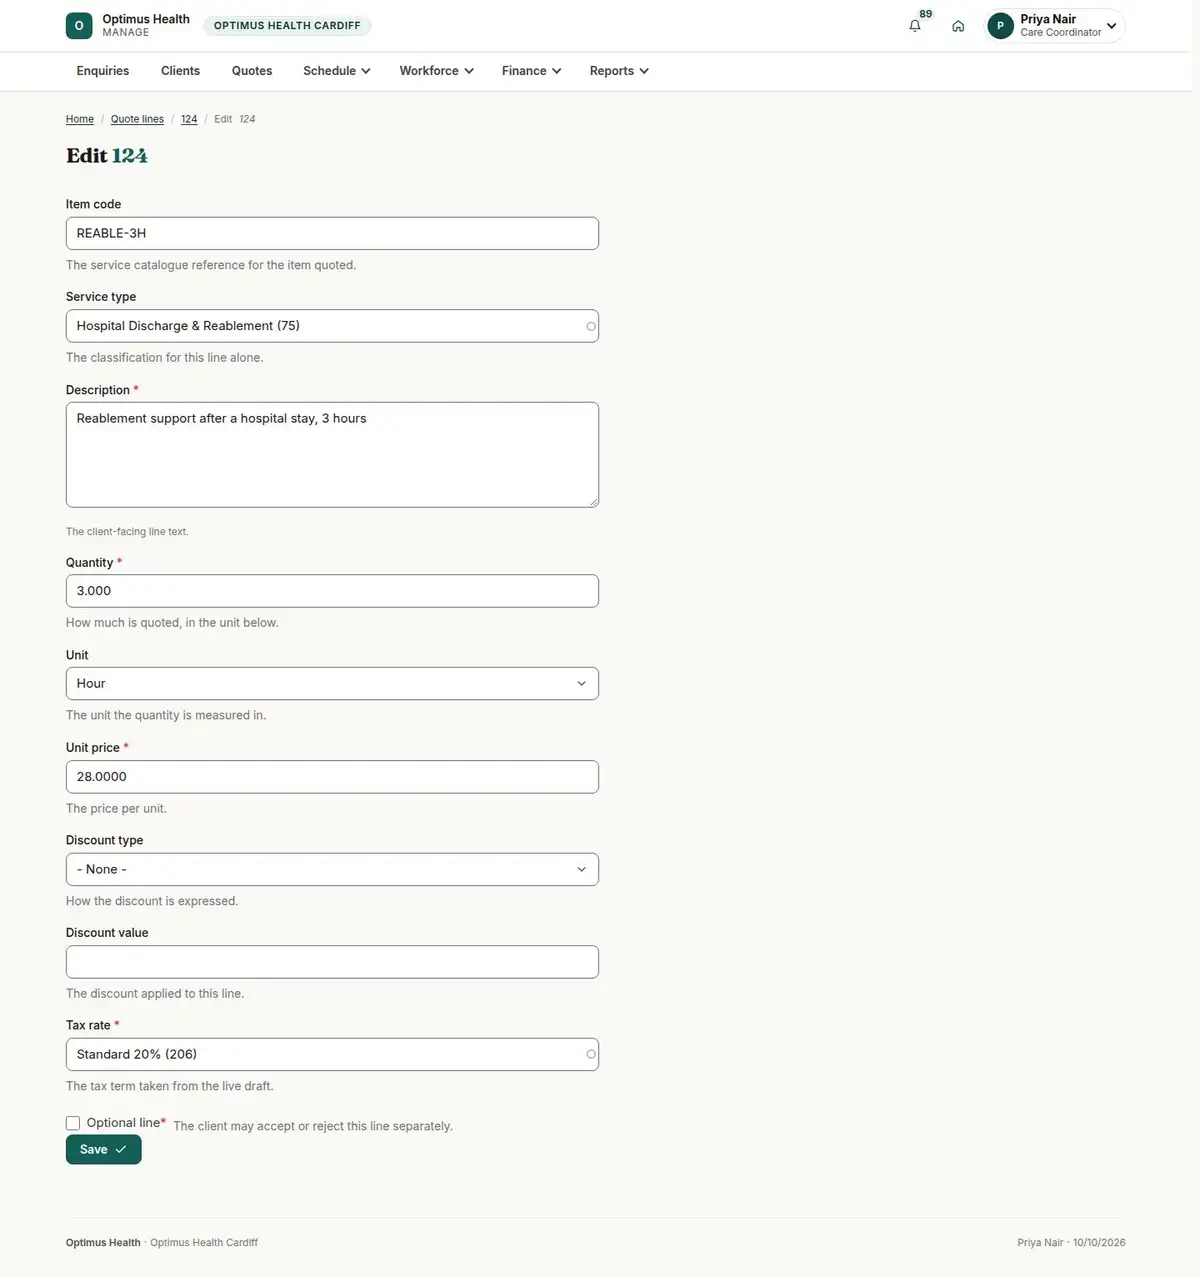Go to home via the house icon
The width and height of the screenshot is (1200, 1277).
point(958,26)
